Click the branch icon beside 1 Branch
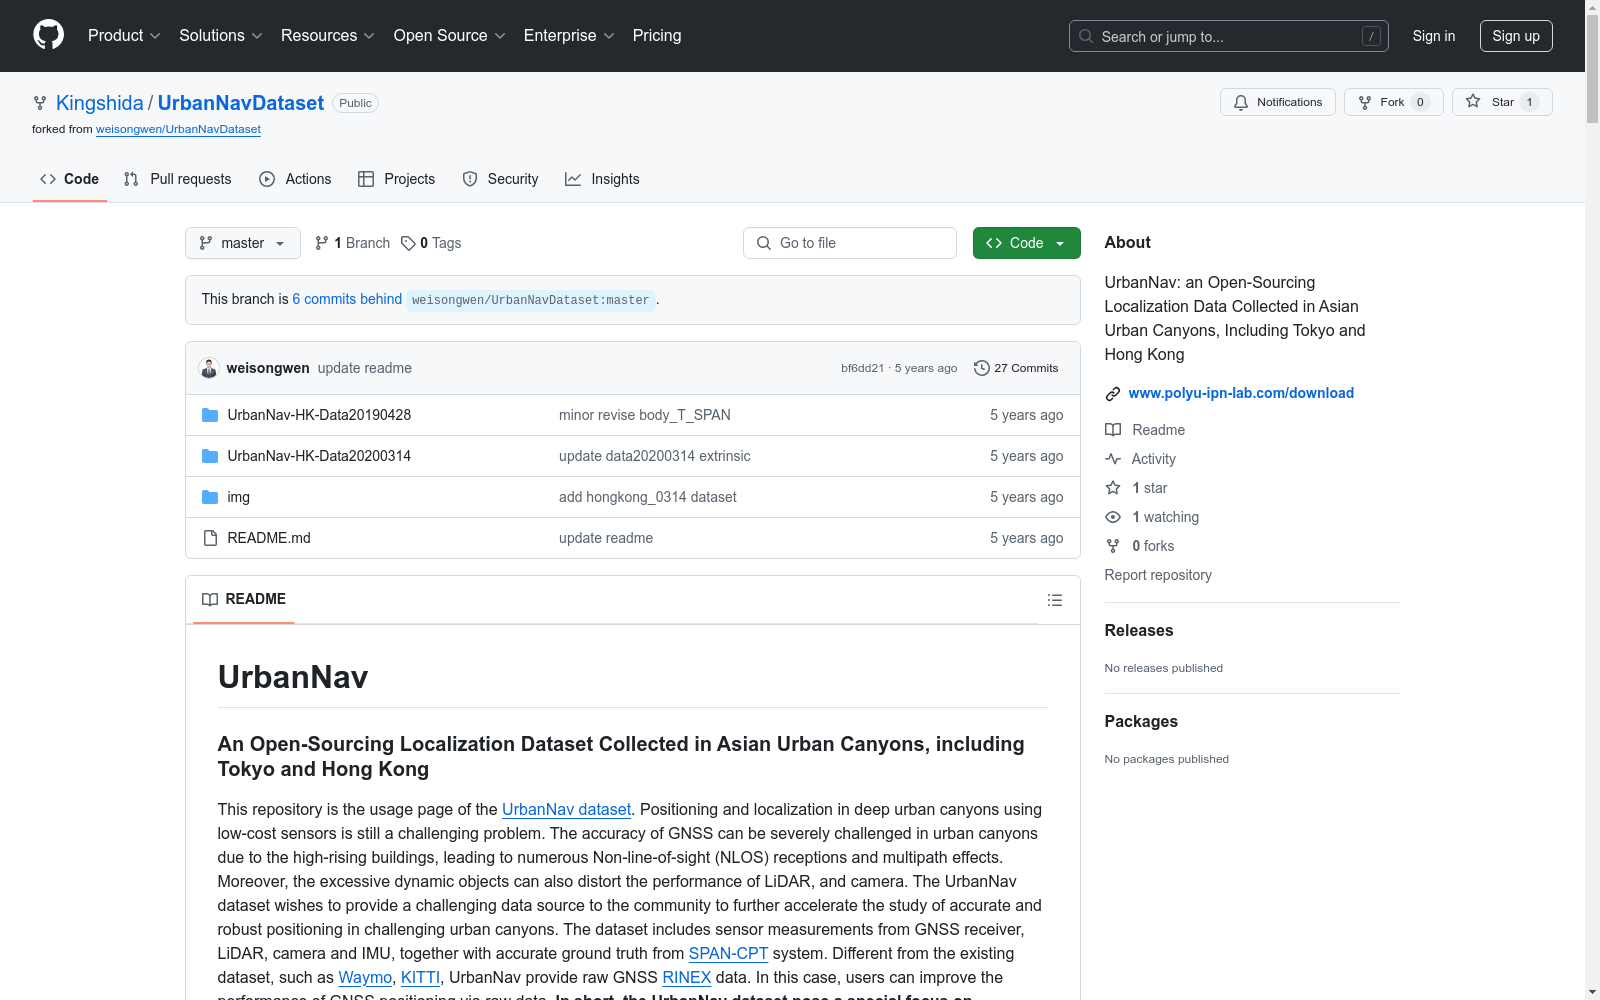Viewport: 1600px width, 1000px height. 322,243
